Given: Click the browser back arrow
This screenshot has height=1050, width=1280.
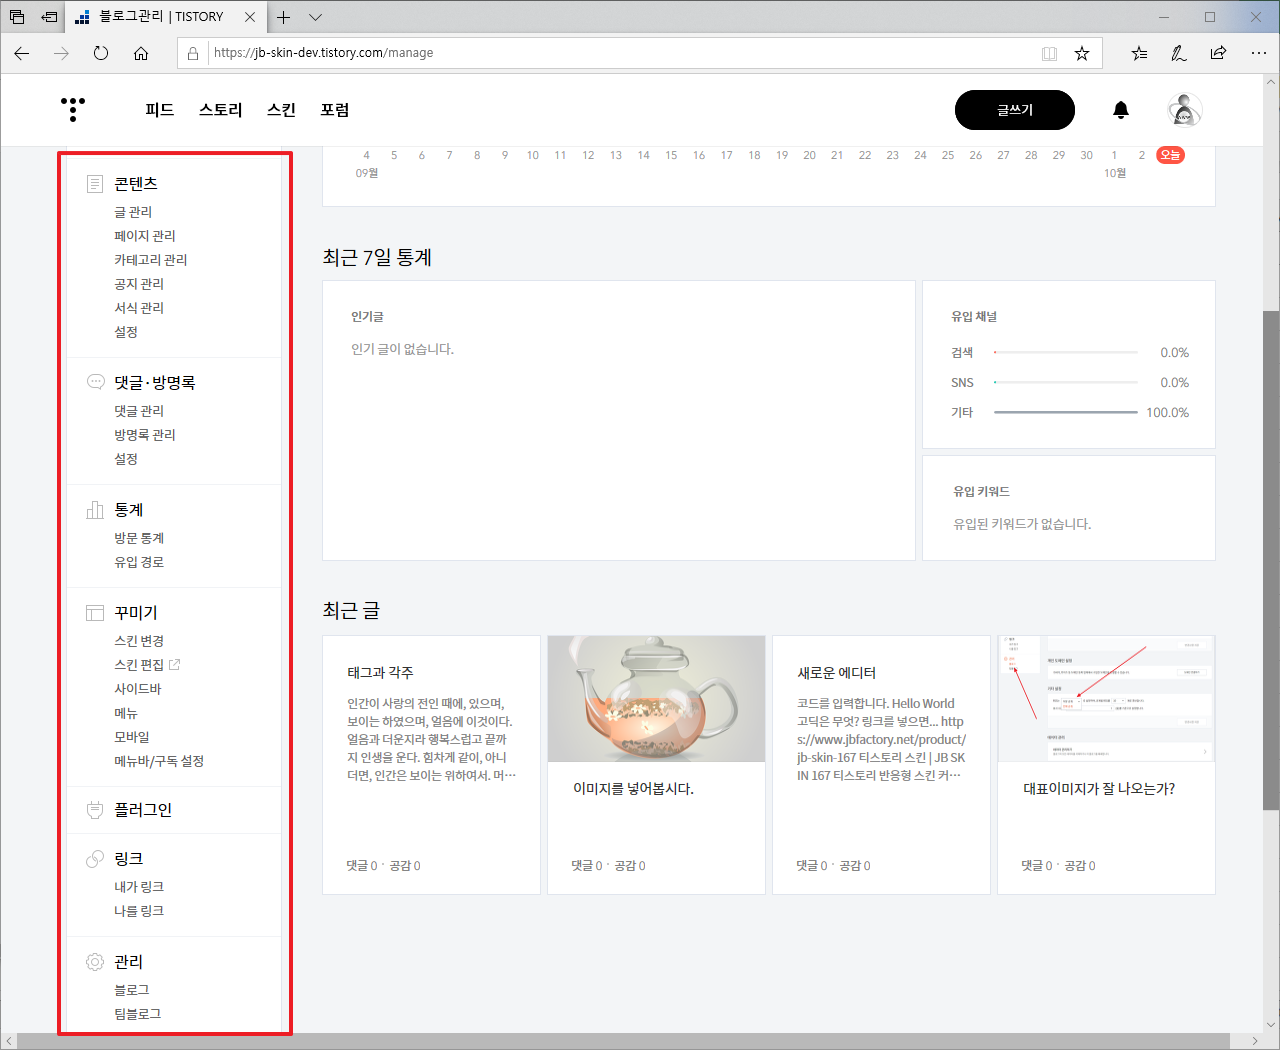Looking at the screenshot, I should coord(22,53).
